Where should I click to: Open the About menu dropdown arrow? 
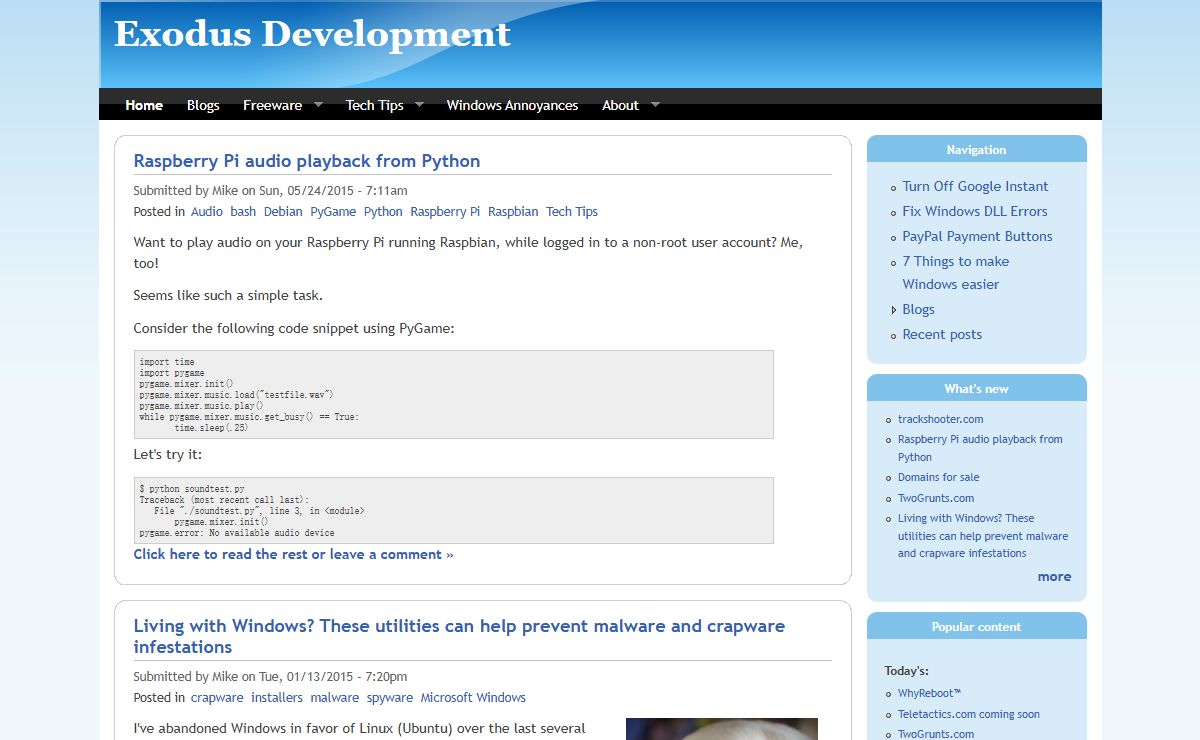point(655,104)
